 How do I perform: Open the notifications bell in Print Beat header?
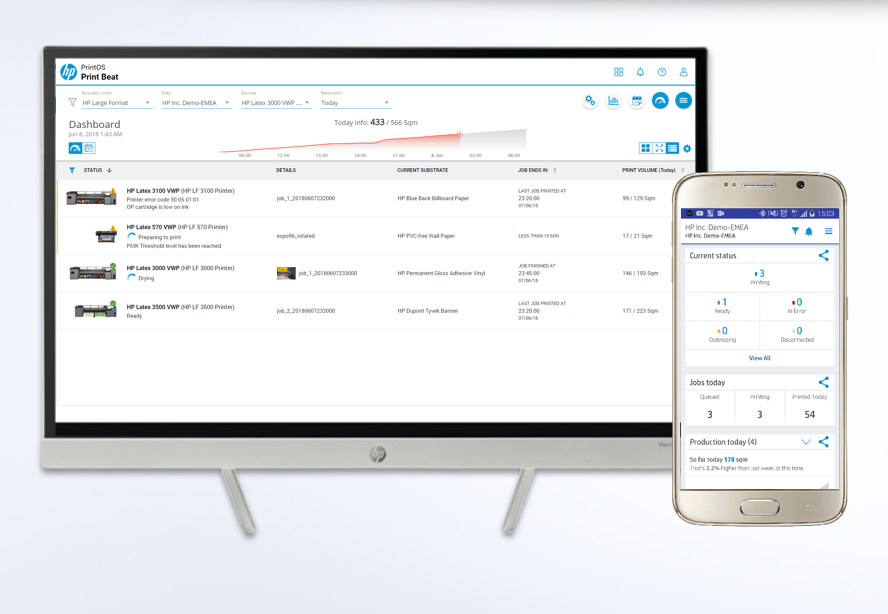click(640, 72)
